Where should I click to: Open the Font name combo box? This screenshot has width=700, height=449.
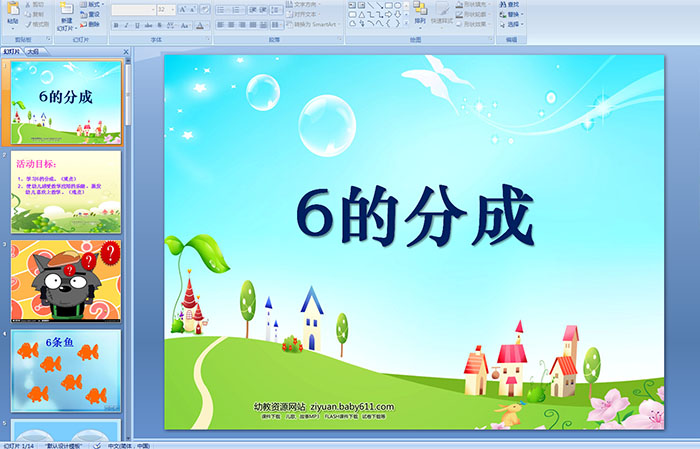click(x=133, y=9)
